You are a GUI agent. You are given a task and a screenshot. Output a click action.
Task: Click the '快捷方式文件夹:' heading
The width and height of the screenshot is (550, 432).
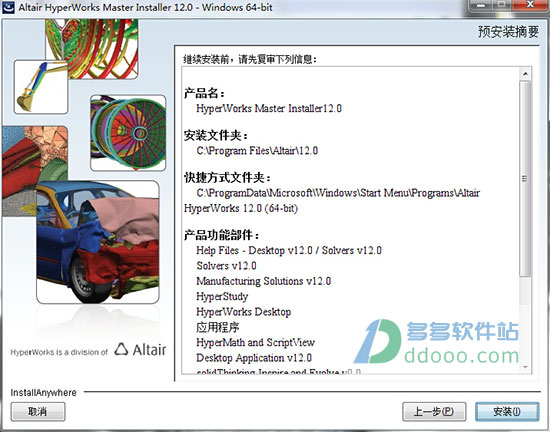(228, 178)
